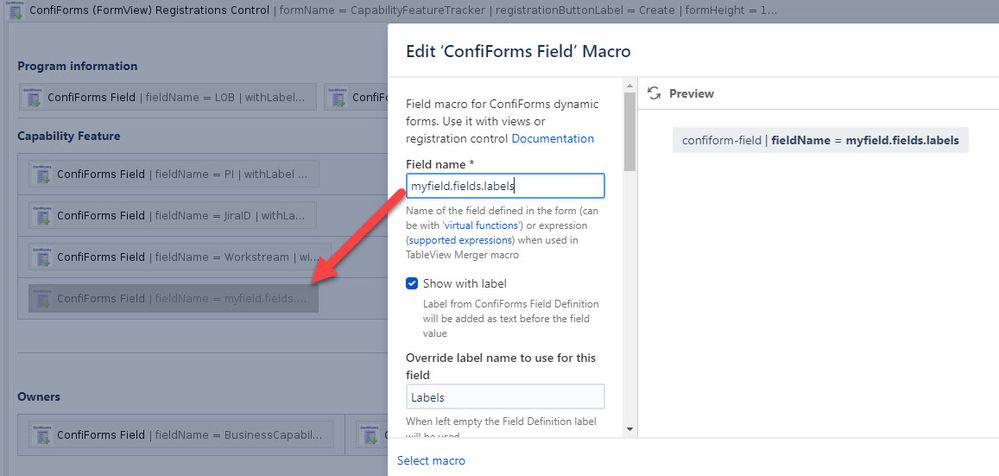Click the Field name * label

[440, 164]
